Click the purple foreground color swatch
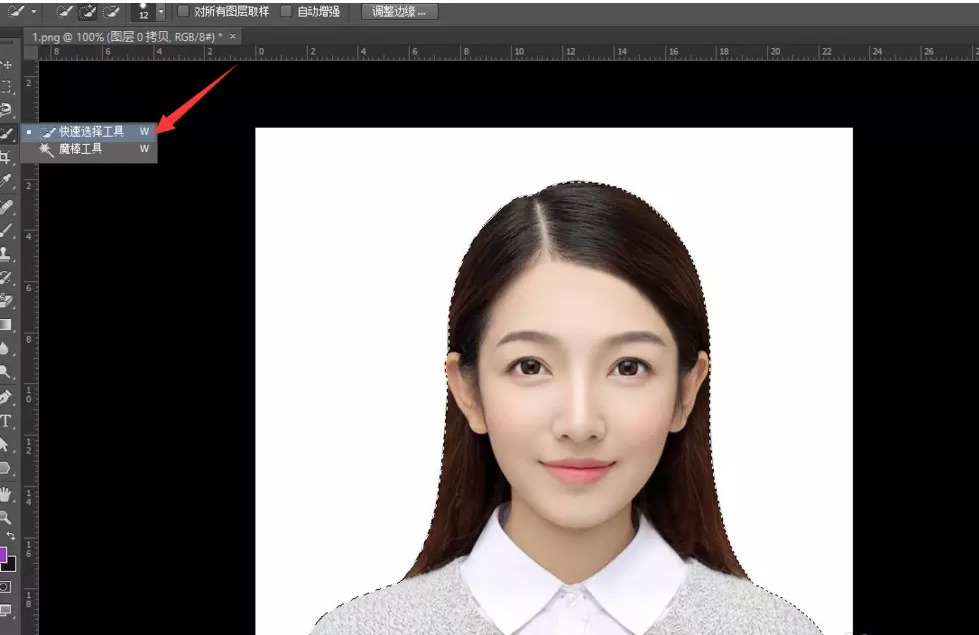 3,553
